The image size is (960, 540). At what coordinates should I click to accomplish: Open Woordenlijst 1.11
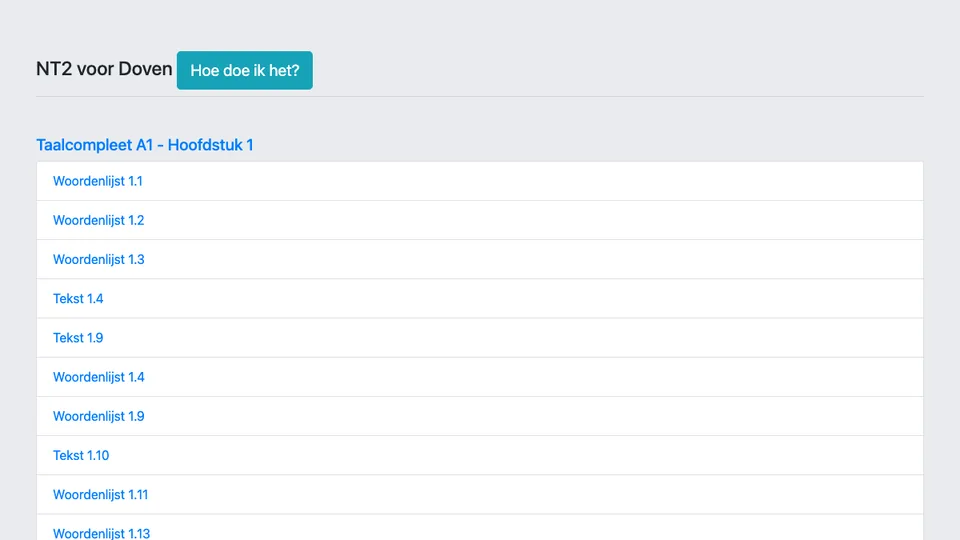[x=100, y=495]
